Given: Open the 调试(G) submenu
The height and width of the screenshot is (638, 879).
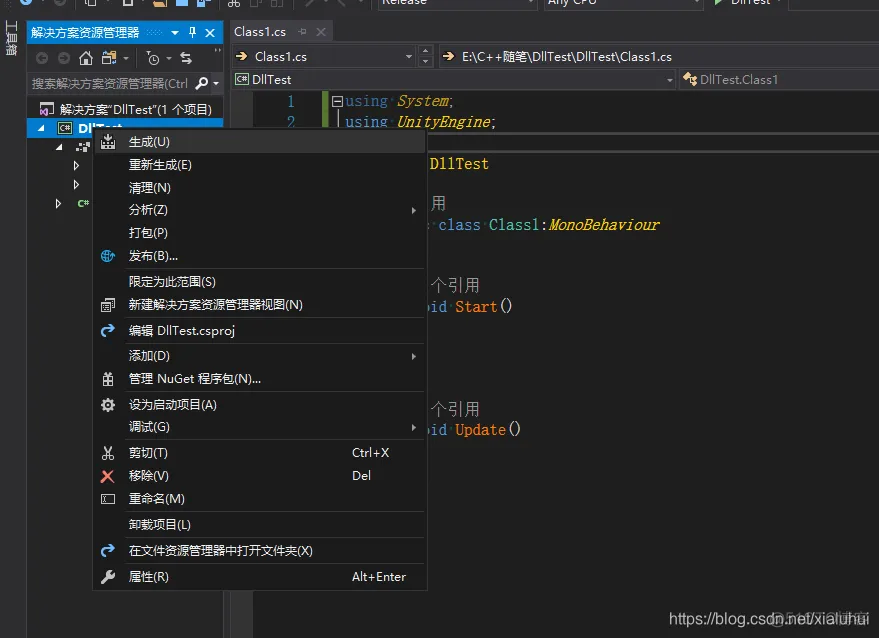Looking at the screenshot, I should 259,427.
